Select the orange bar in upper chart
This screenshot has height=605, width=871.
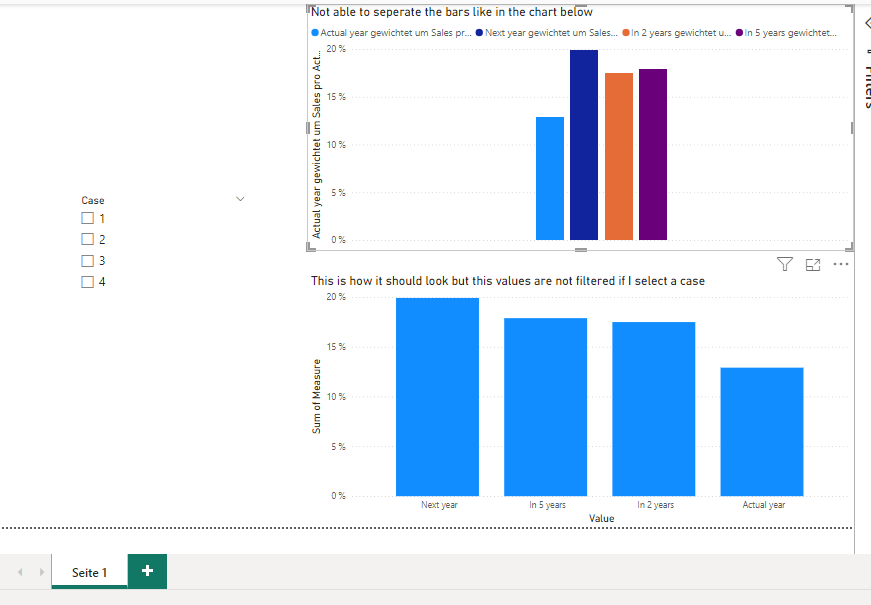(x=619, y=157)
